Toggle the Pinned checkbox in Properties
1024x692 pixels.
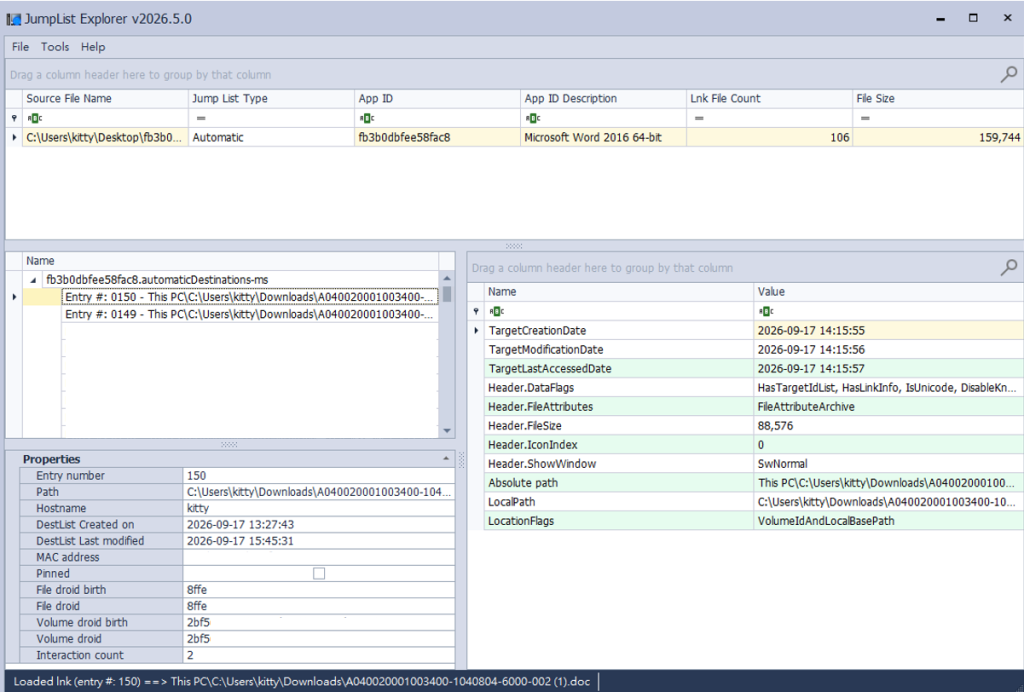pyautogui.click(x=319, y=573)
